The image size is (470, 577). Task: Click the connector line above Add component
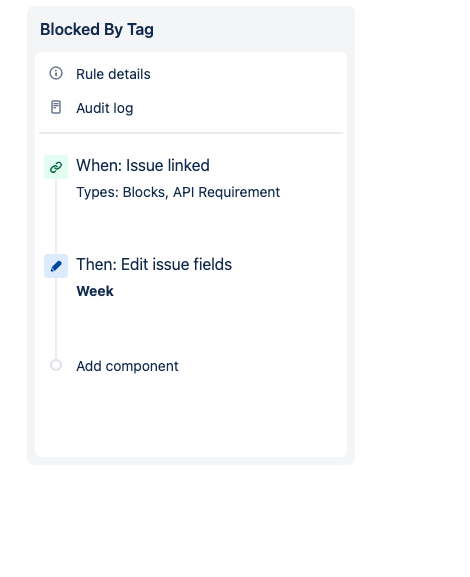(56, 319)
